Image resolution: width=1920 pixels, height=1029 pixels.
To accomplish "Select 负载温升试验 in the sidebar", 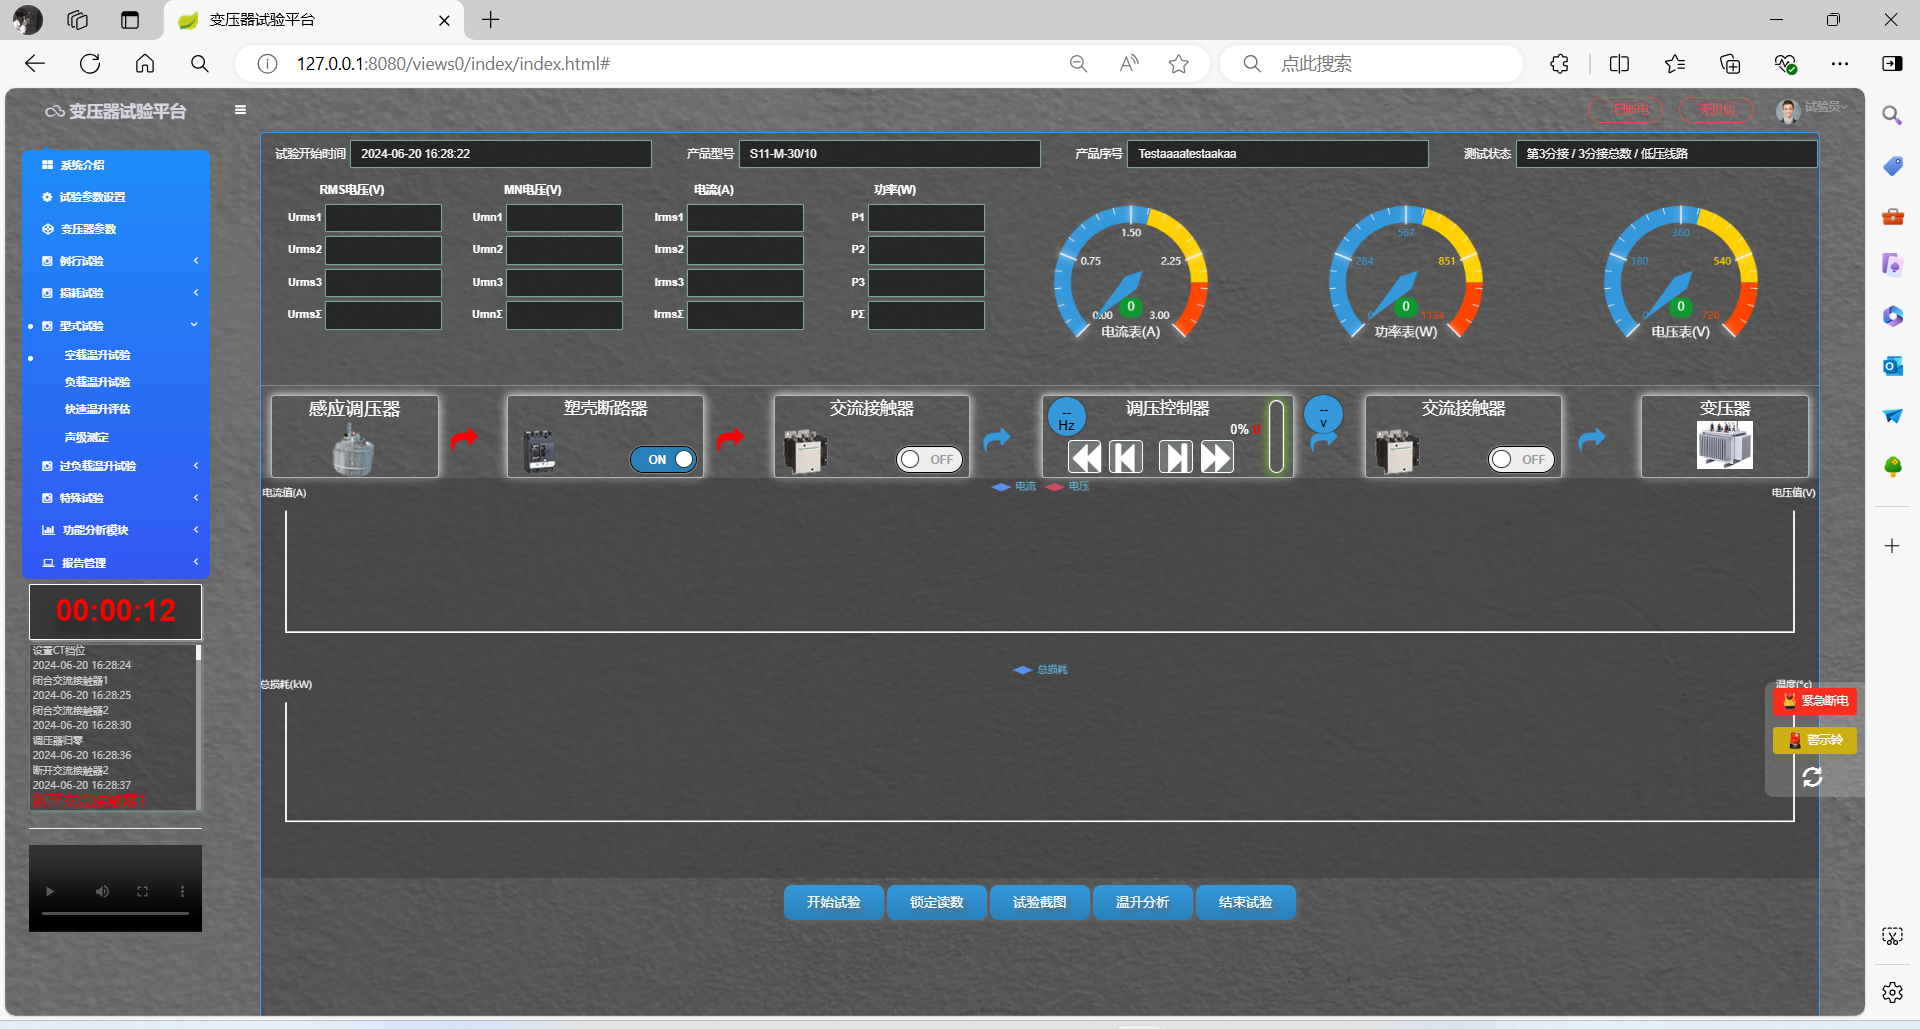I will (97, 382).
